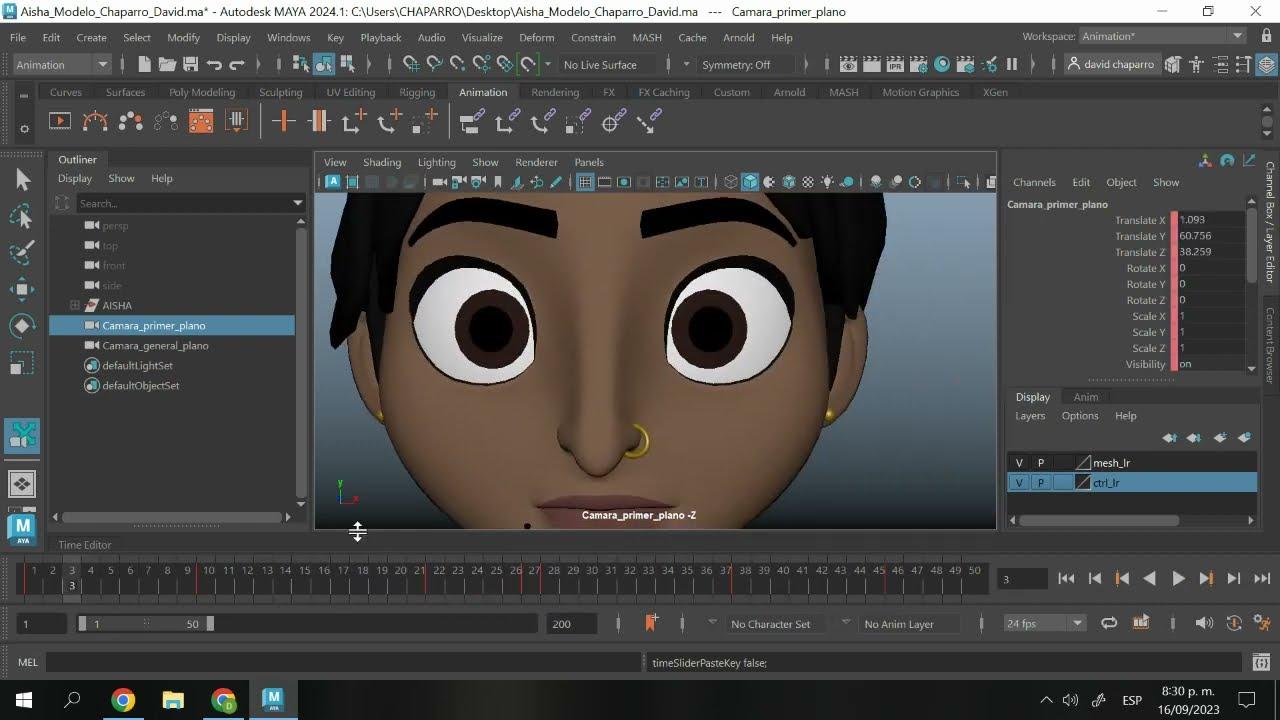
Task: Open the Constrain menu
Action: (x=593, y=37)
